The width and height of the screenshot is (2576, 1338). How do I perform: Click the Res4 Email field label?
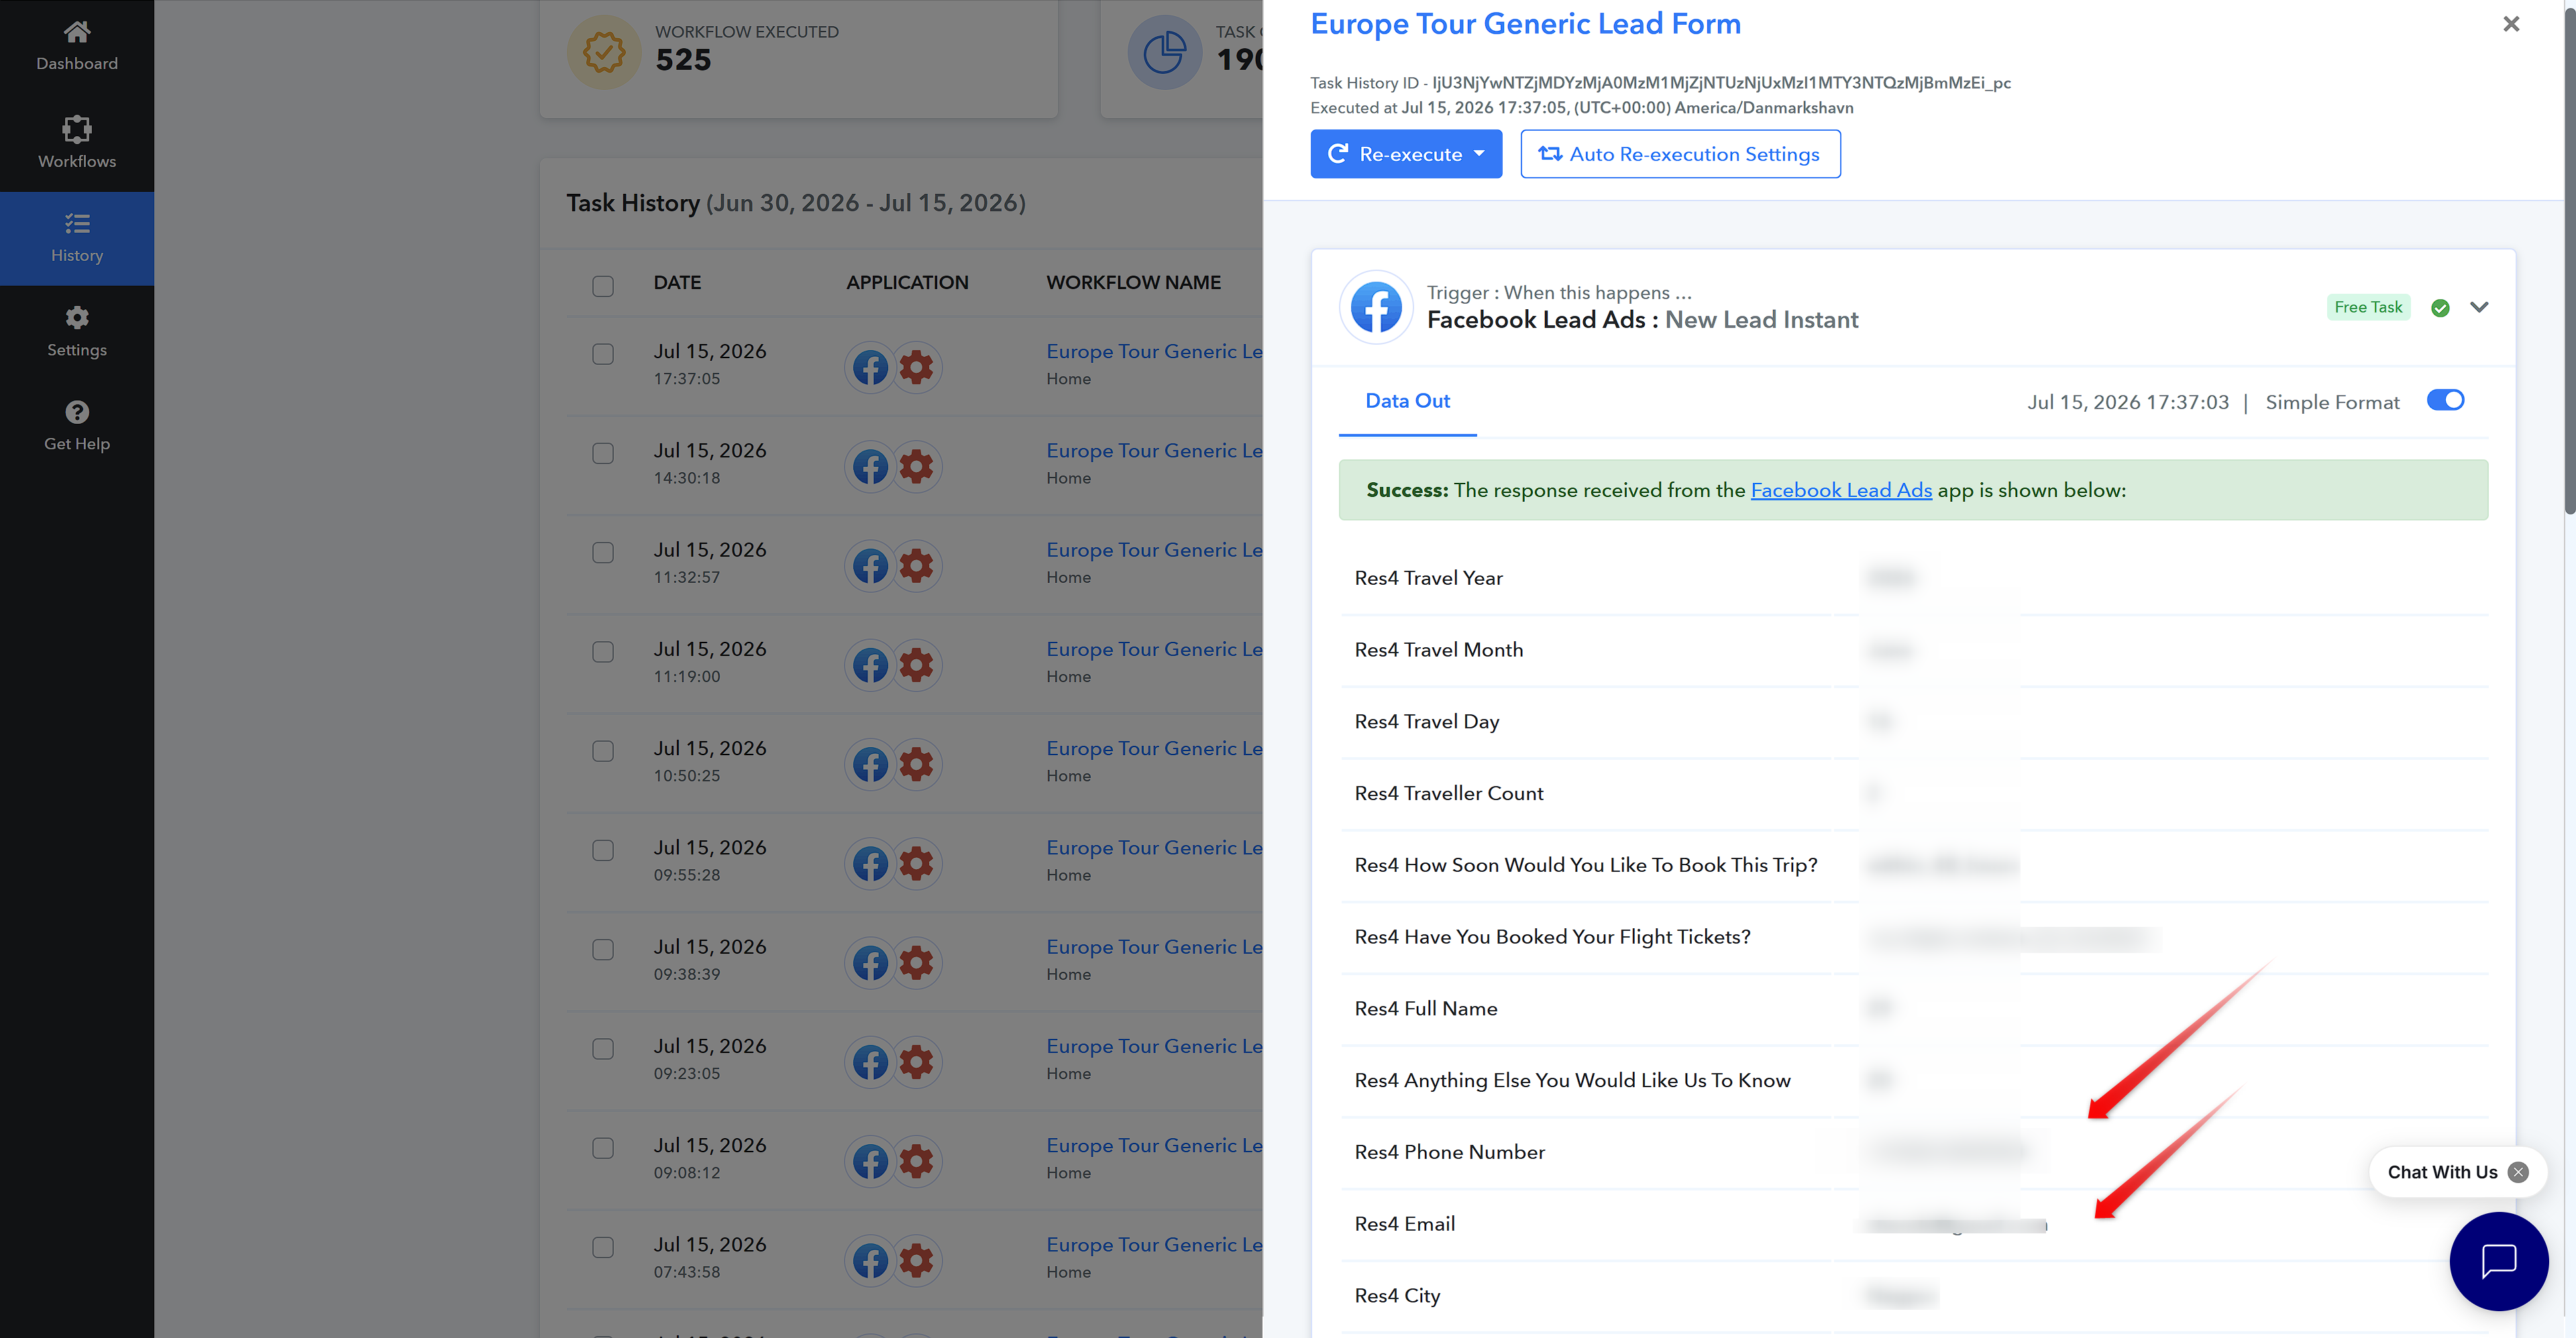coord(1404,1224)
